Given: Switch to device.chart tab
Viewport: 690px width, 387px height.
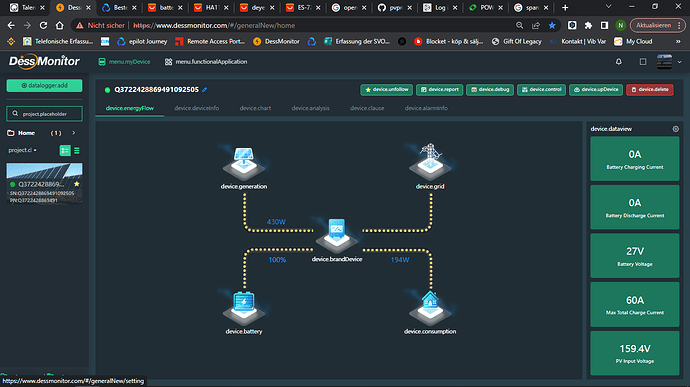Looking at the screenshot, I should point(255,108).
